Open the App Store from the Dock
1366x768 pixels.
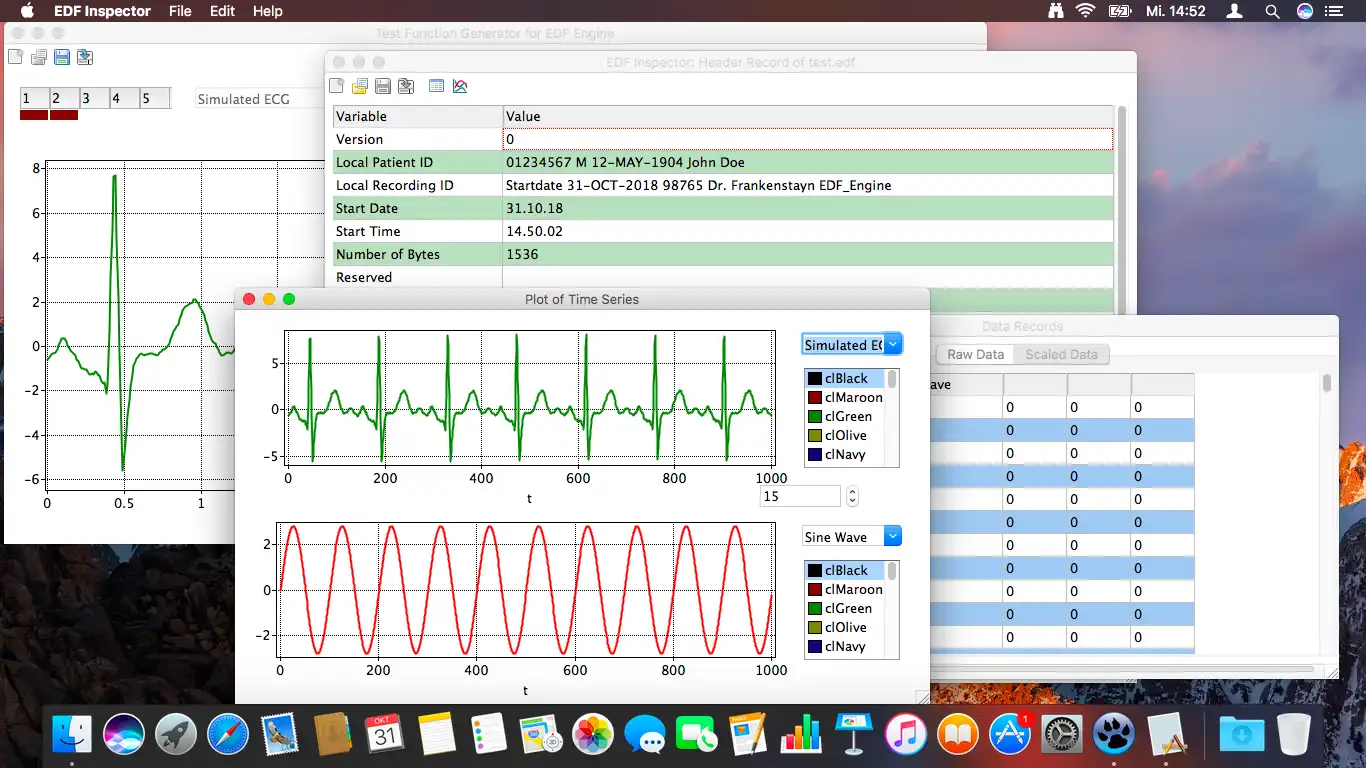click(x=1010, y=735)
